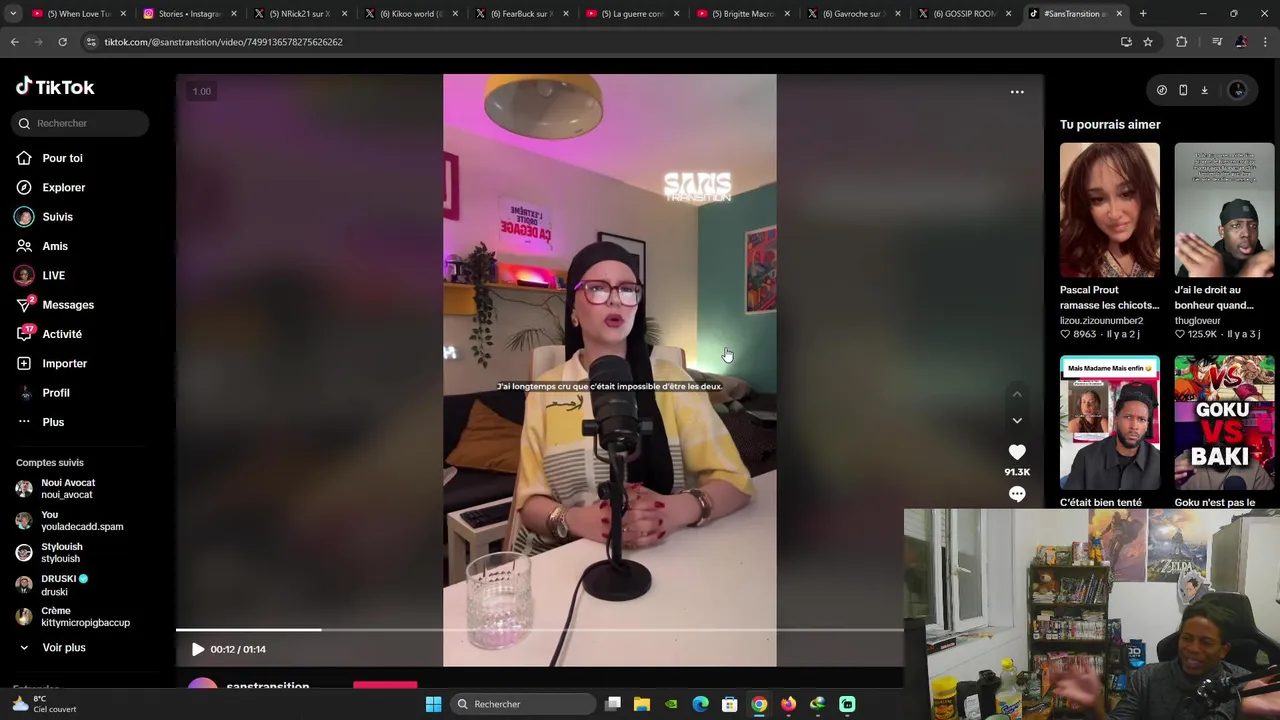Go back in browser history
The height and width of the screenshot is (720, 1280).
14,42
